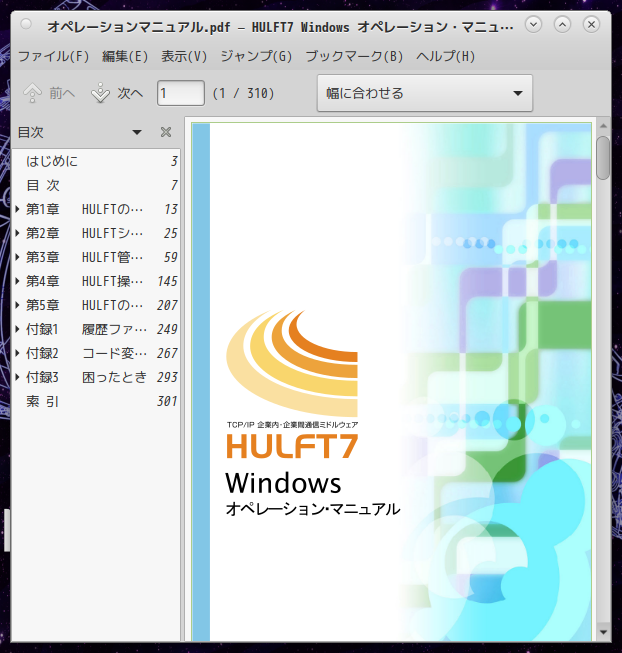Select 付録1 履歴ファ… on page 249
Image resolution: width=622 pixels, height=653 pixels.
[x=96, y=329]
